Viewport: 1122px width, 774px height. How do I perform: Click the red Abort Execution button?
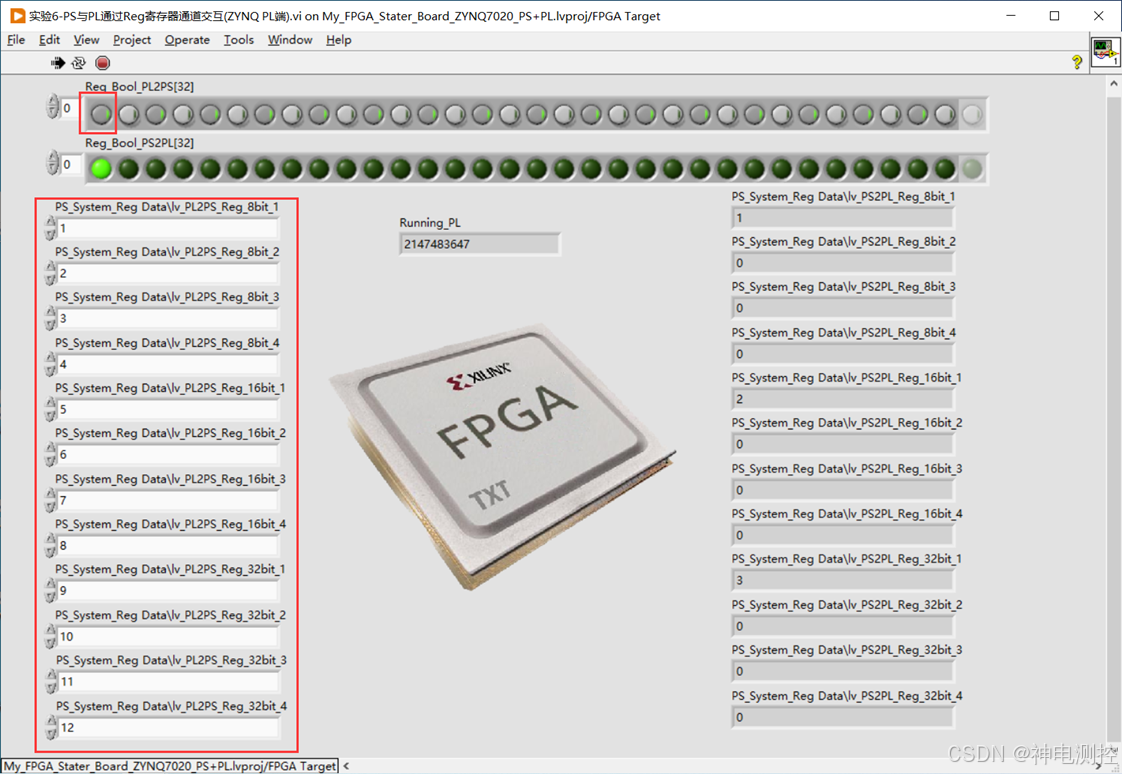(103, 63)
